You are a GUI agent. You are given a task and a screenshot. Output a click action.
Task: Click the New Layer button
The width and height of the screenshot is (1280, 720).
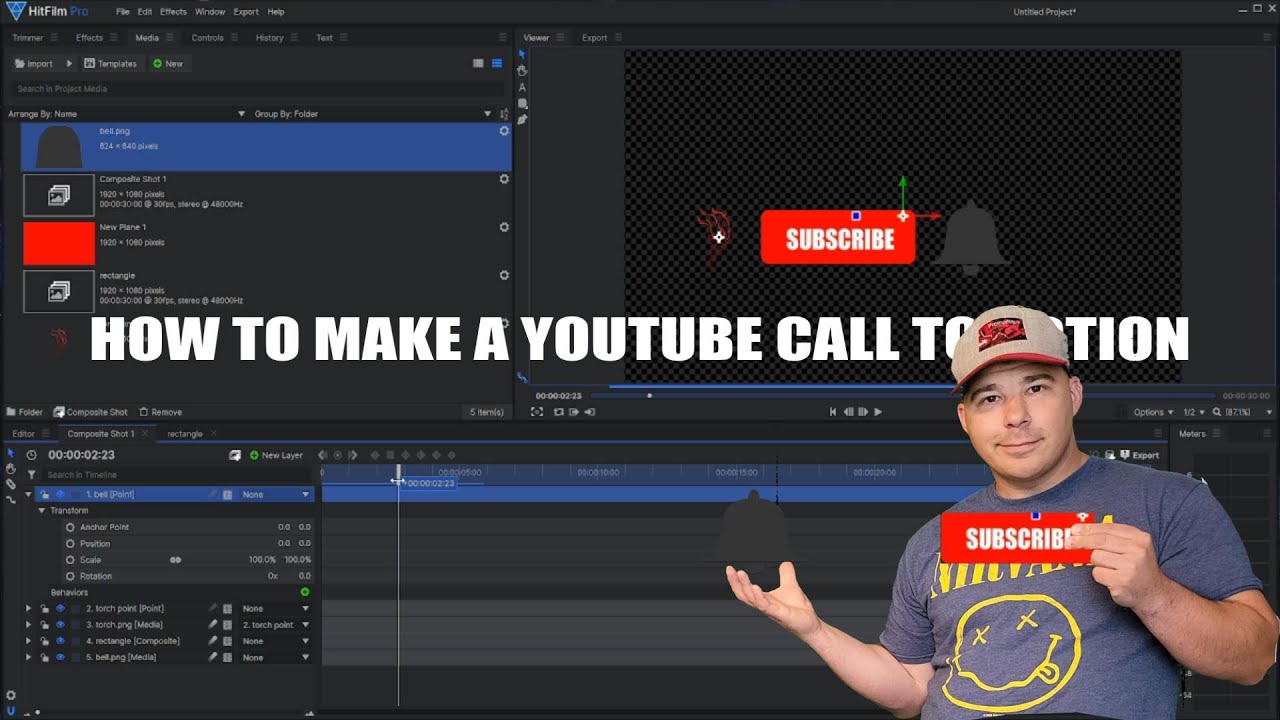[x=276, y=455]
